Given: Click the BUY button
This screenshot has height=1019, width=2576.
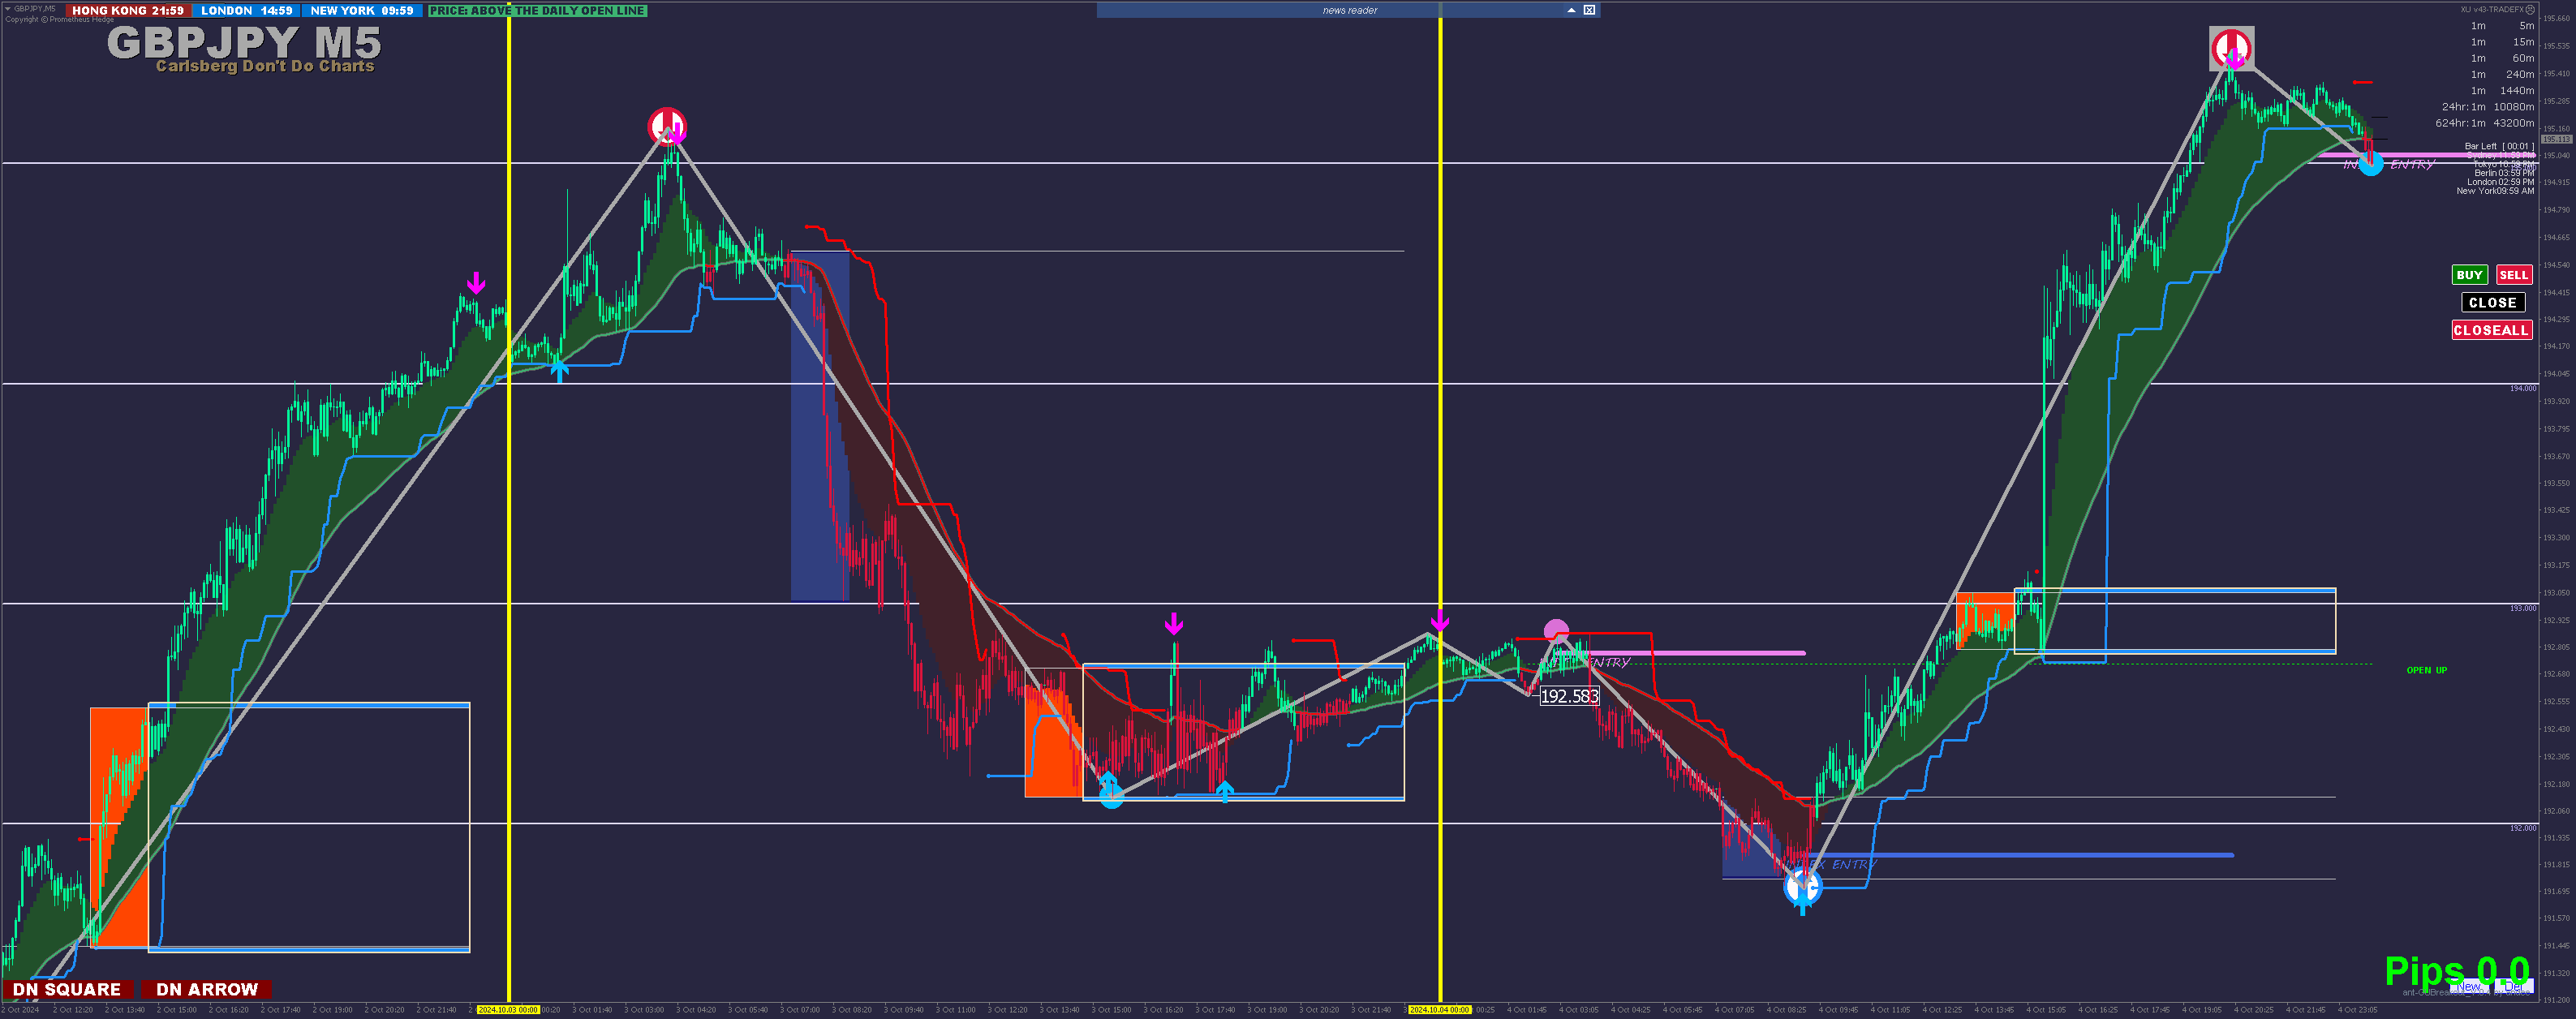Looking at the screenshot, I should pyautogui.click(x=2469, y=275).
